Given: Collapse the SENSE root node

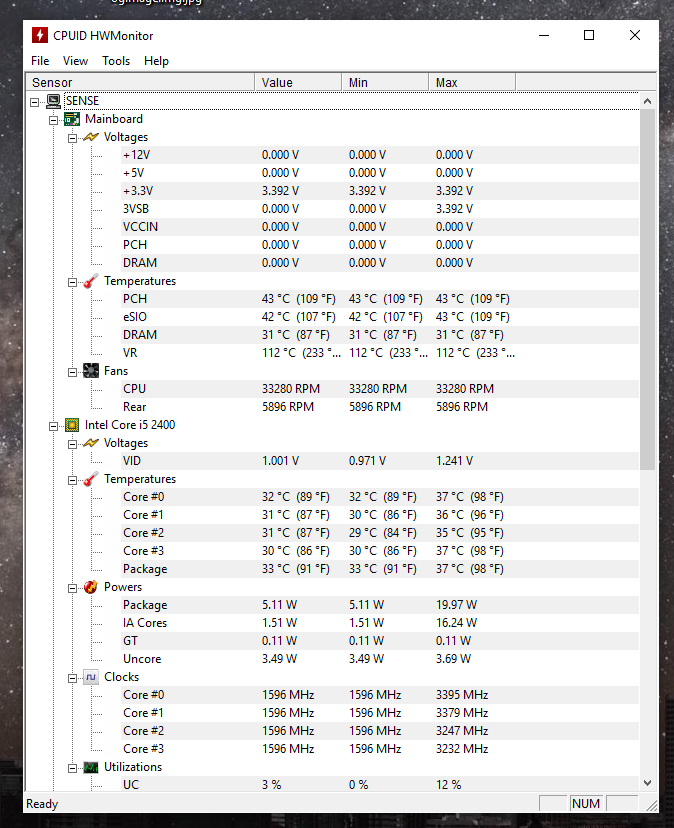Looking at the screenshot, I should point(34,102).
